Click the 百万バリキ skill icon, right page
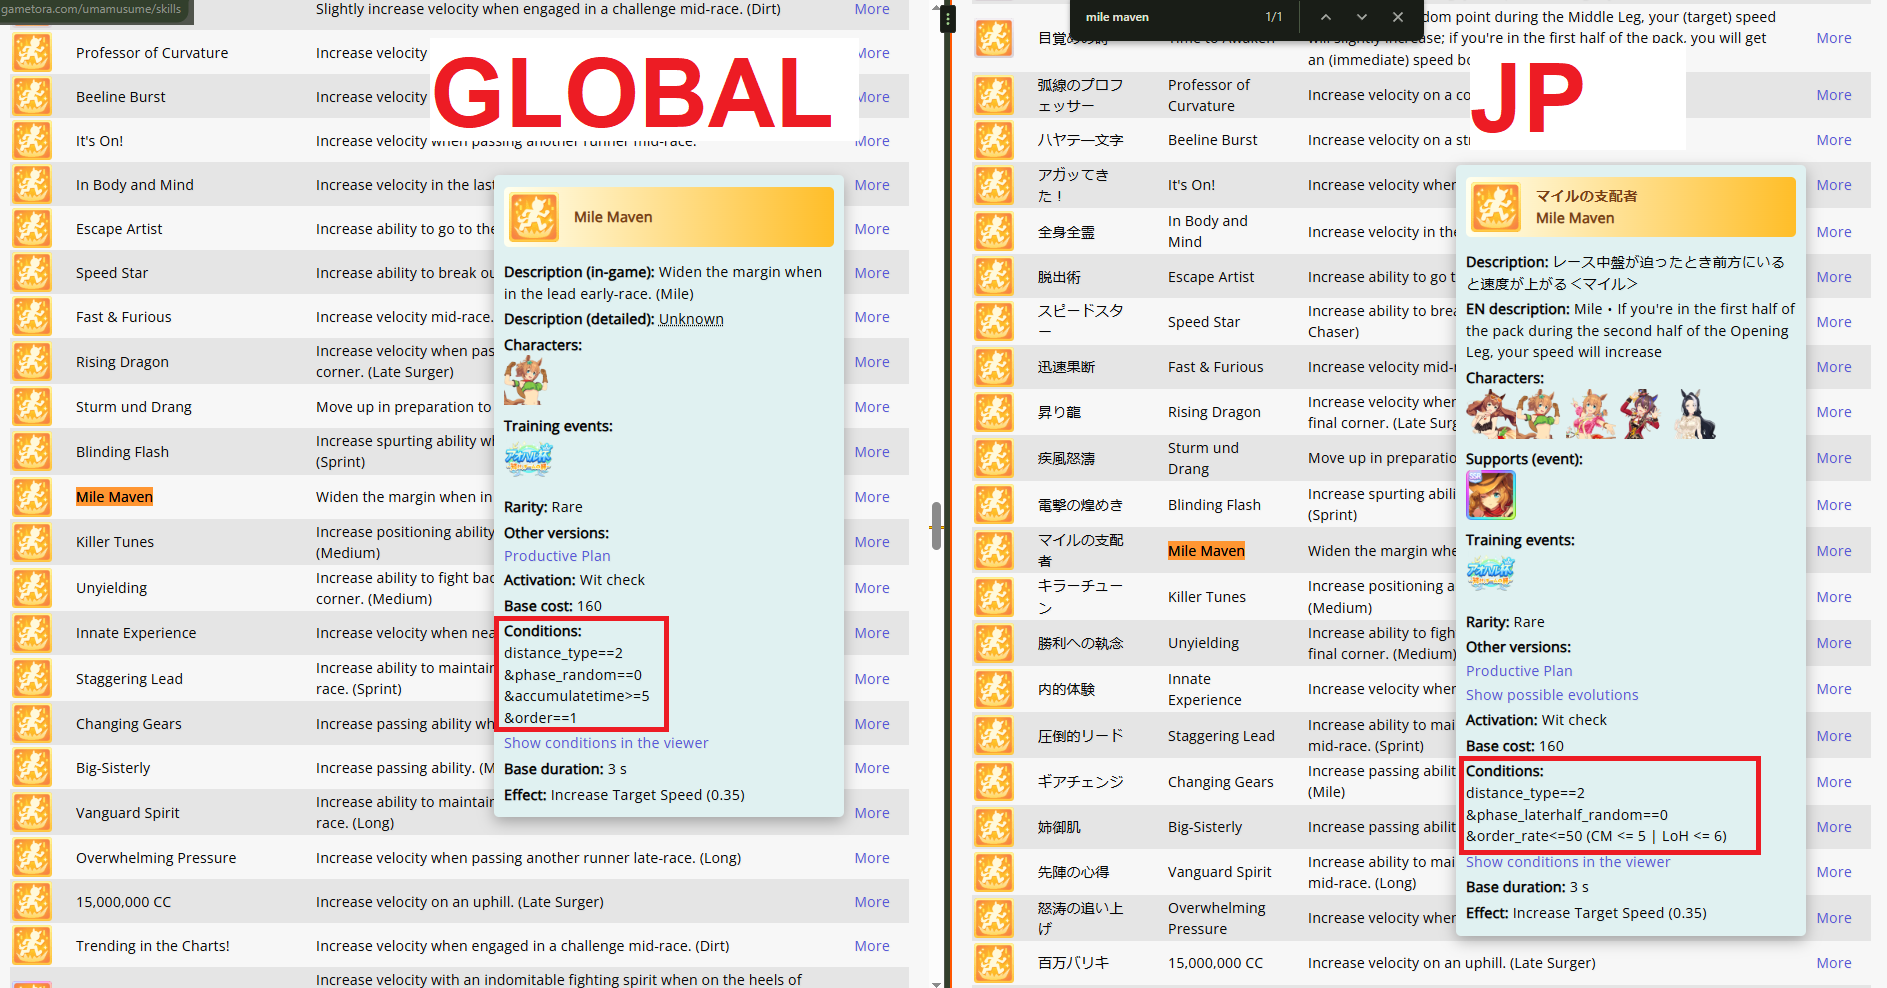 coord(994,963)
